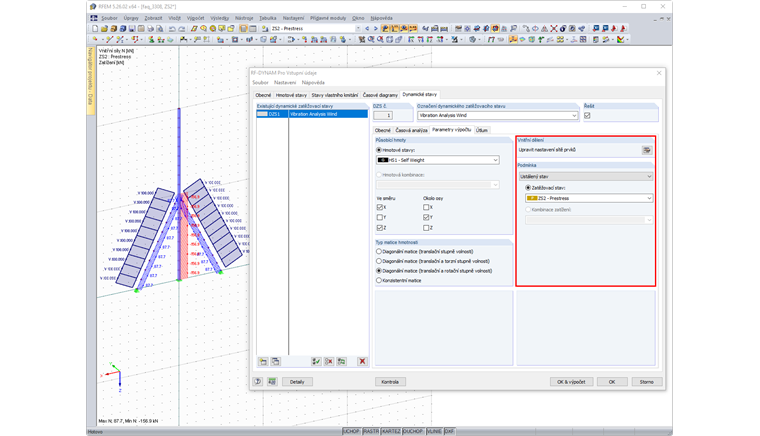Click invert selection icon under list
Viewport: 760px width, 436px height.
coord(341,361)
